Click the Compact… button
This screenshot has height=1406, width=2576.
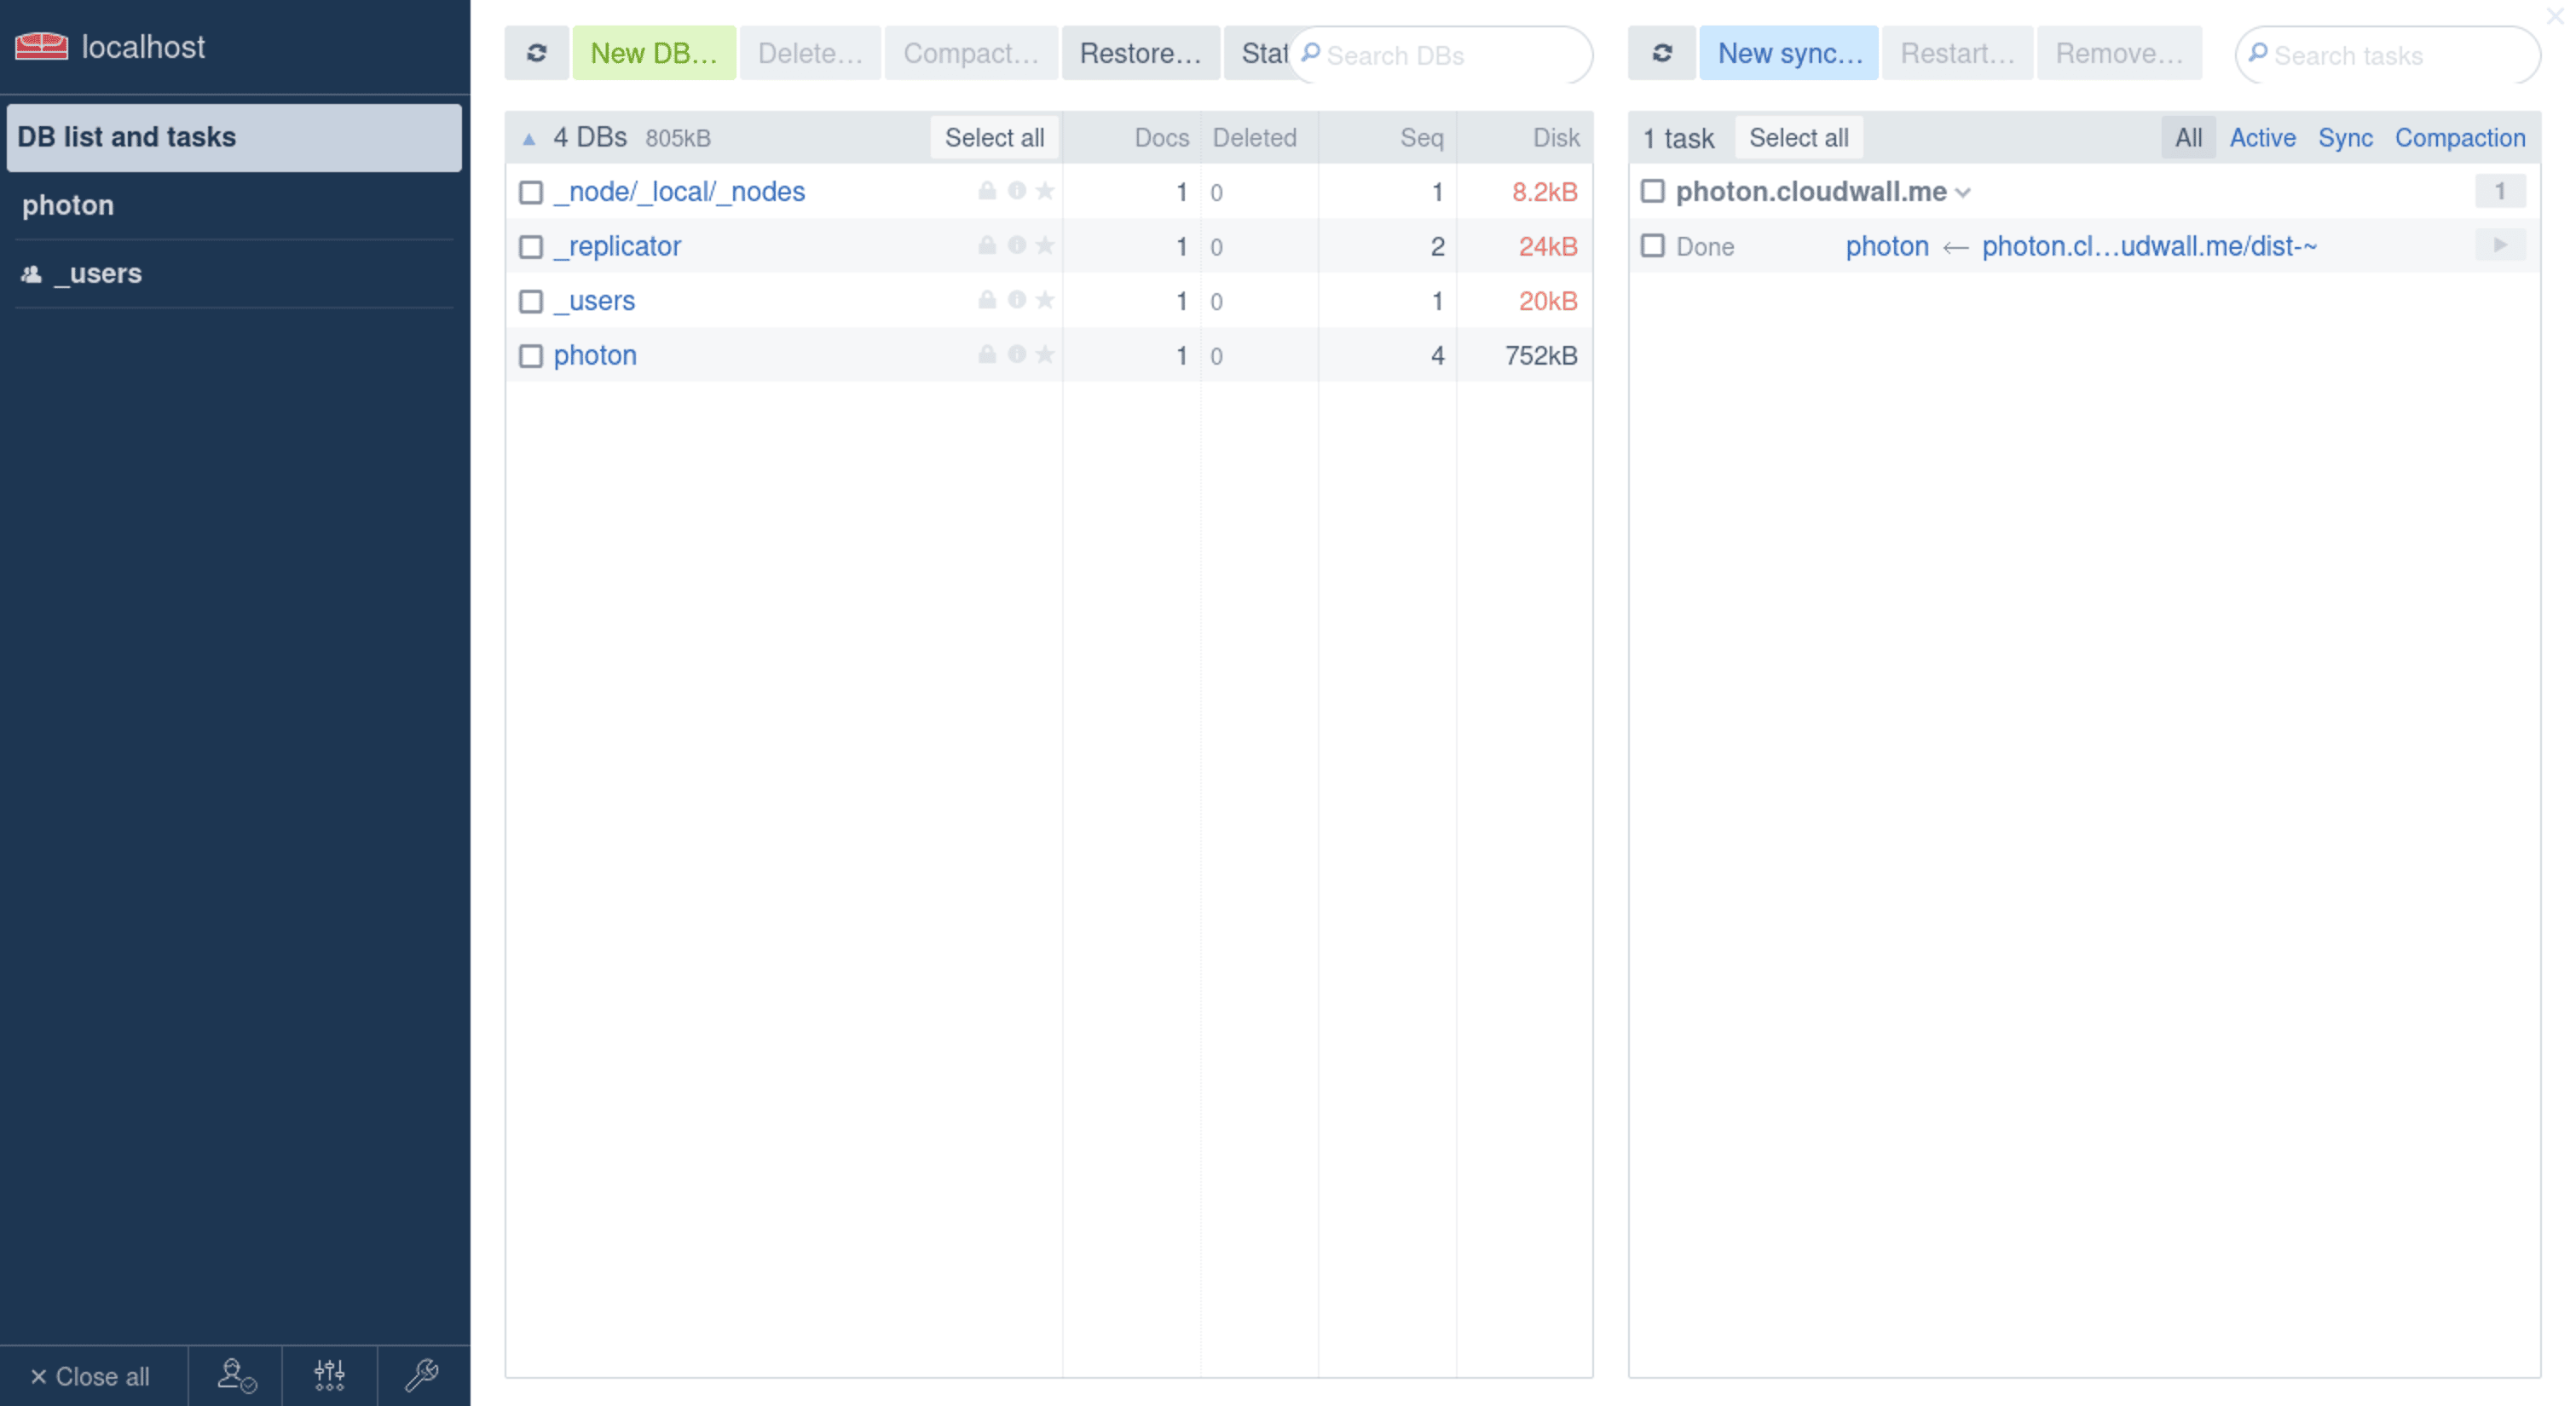971,53
